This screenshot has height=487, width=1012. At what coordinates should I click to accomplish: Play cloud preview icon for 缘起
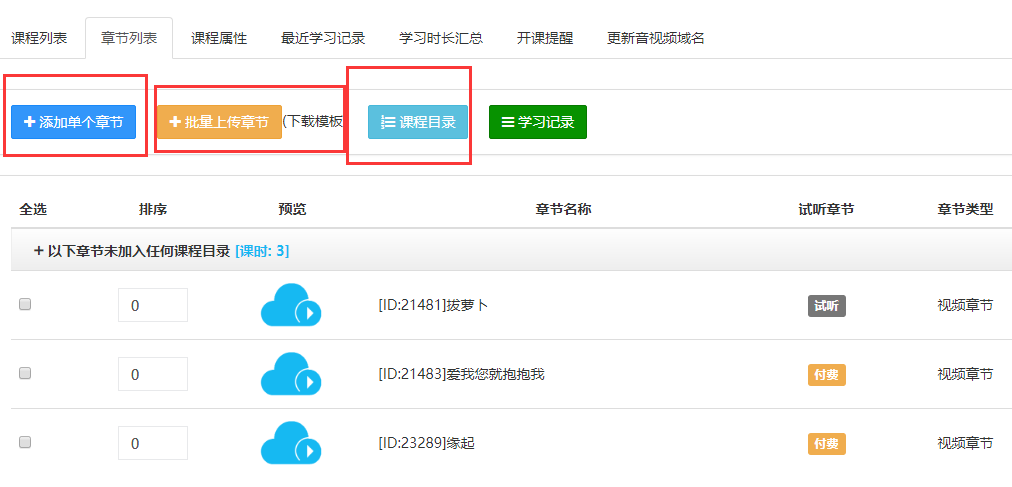pos(291,443)
